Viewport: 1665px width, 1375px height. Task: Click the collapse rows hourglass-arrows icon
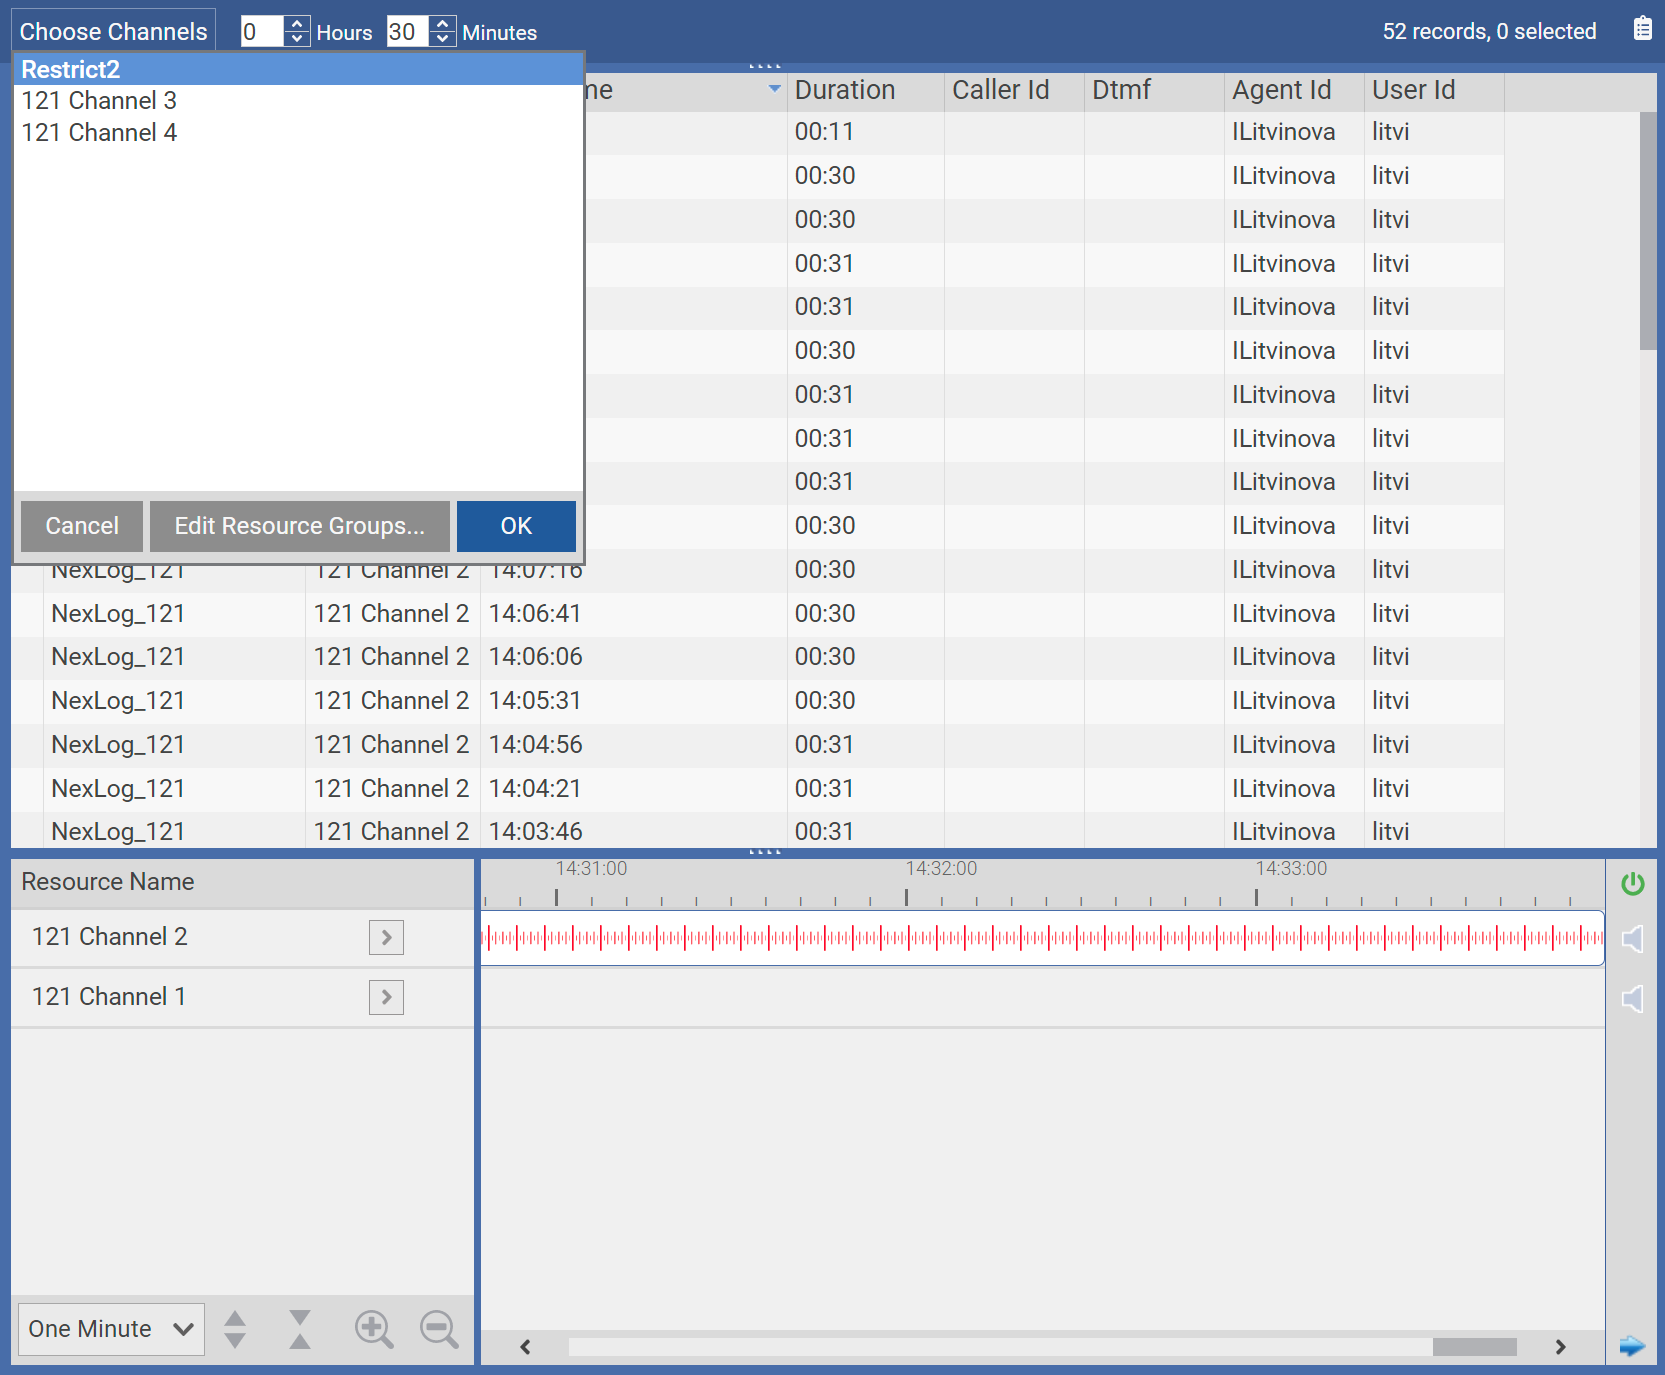point(300,1329)
